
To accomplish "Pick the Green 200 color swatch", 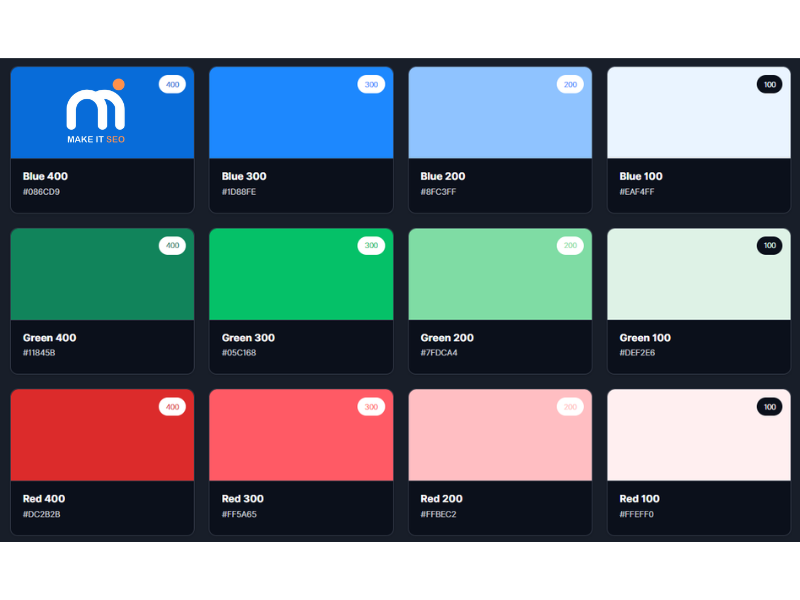I will pyautogui.click(x=499, y=280).
